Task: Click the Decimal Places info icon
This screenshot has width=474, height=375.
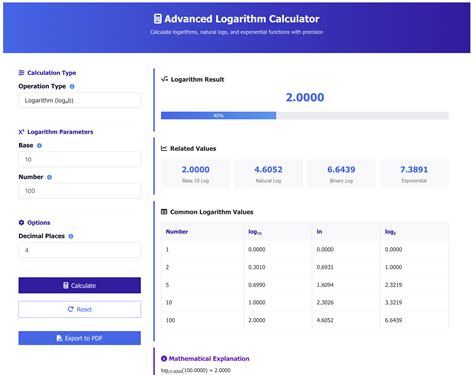Action: tap(71, 236)
